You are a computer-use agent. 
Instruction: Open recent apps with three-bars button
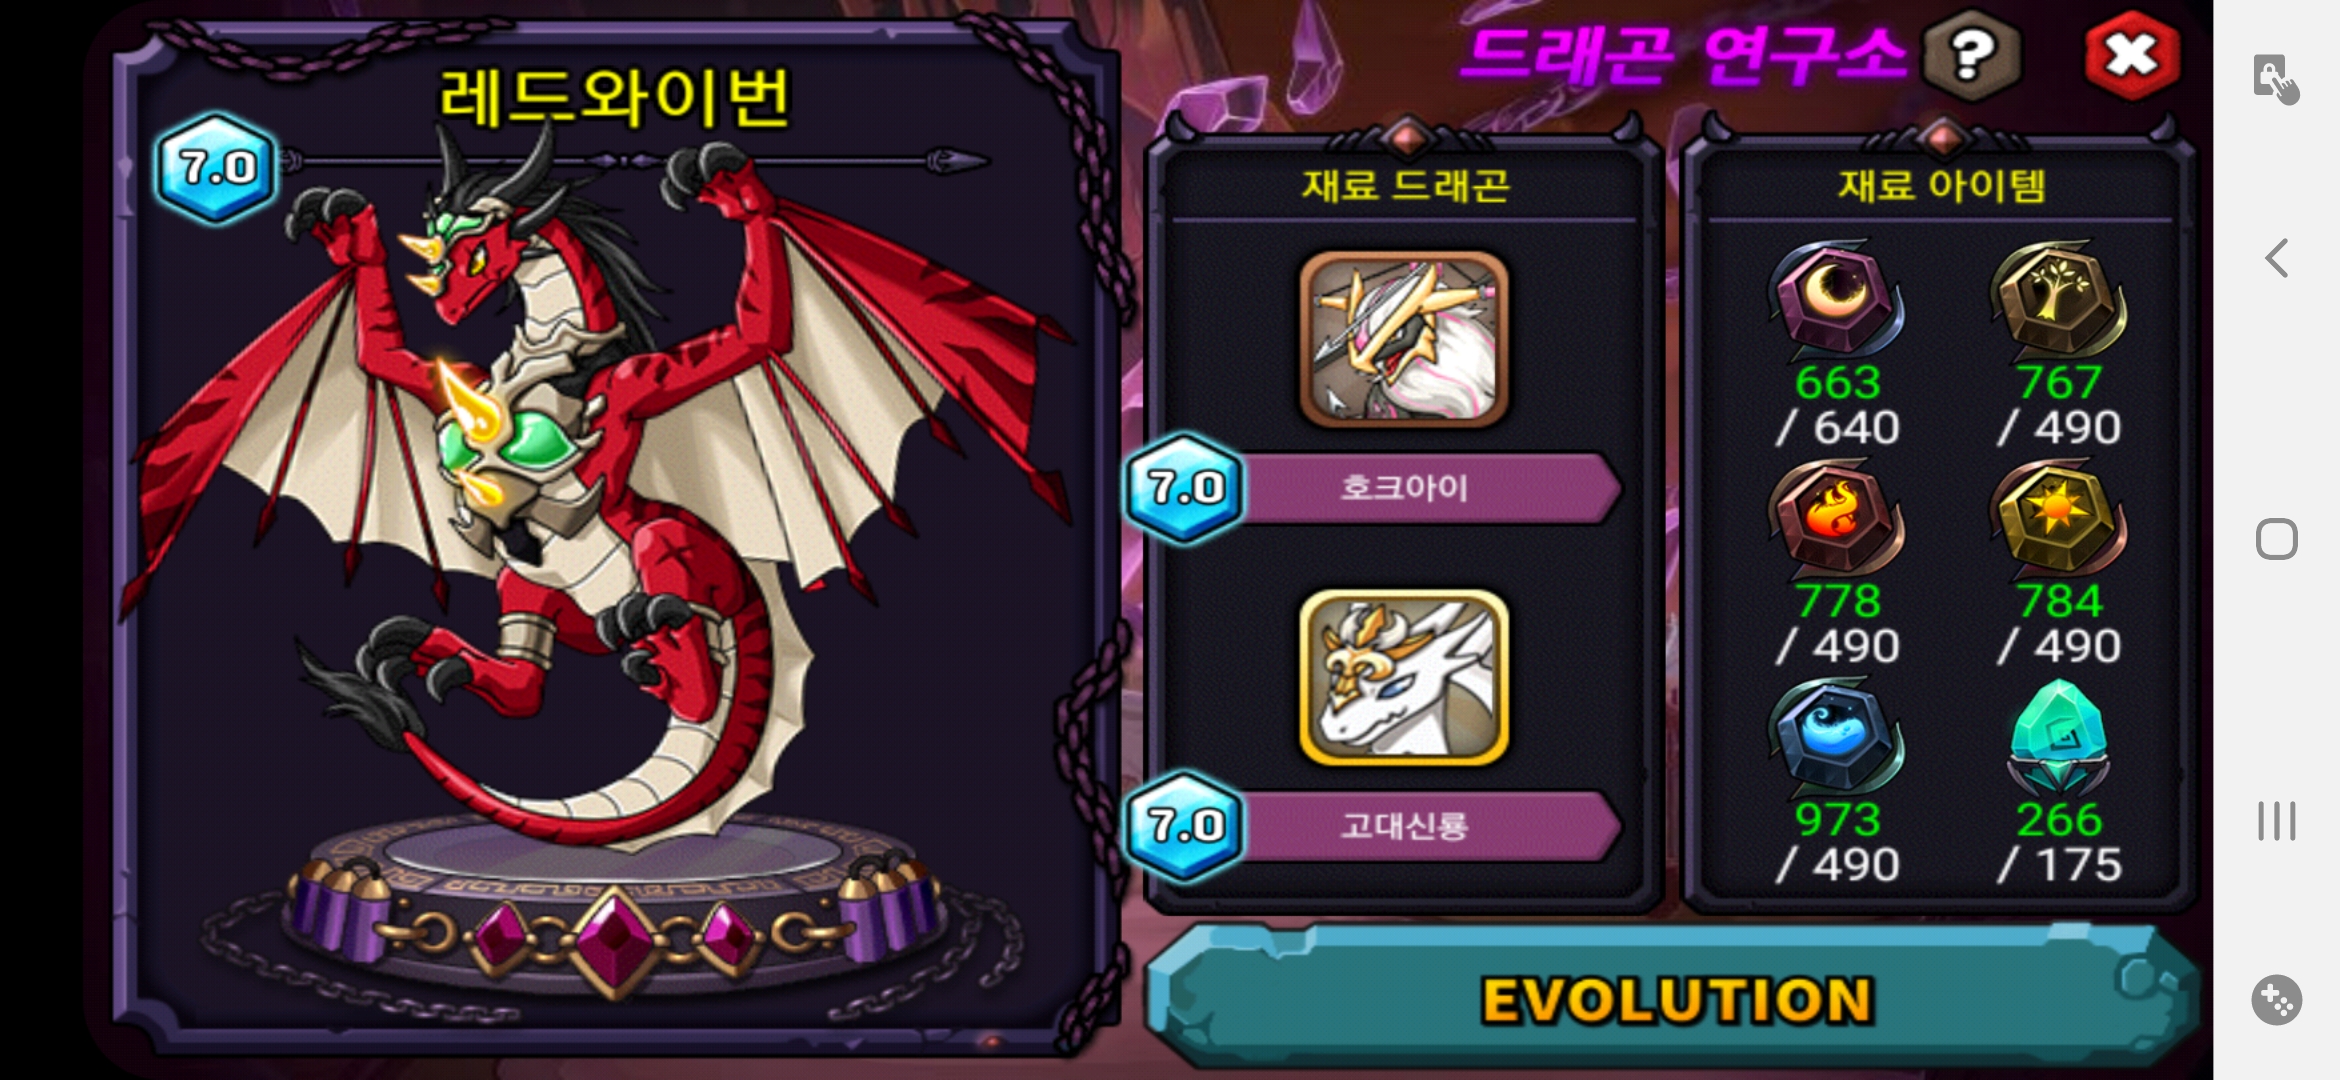pos(2276,820)
